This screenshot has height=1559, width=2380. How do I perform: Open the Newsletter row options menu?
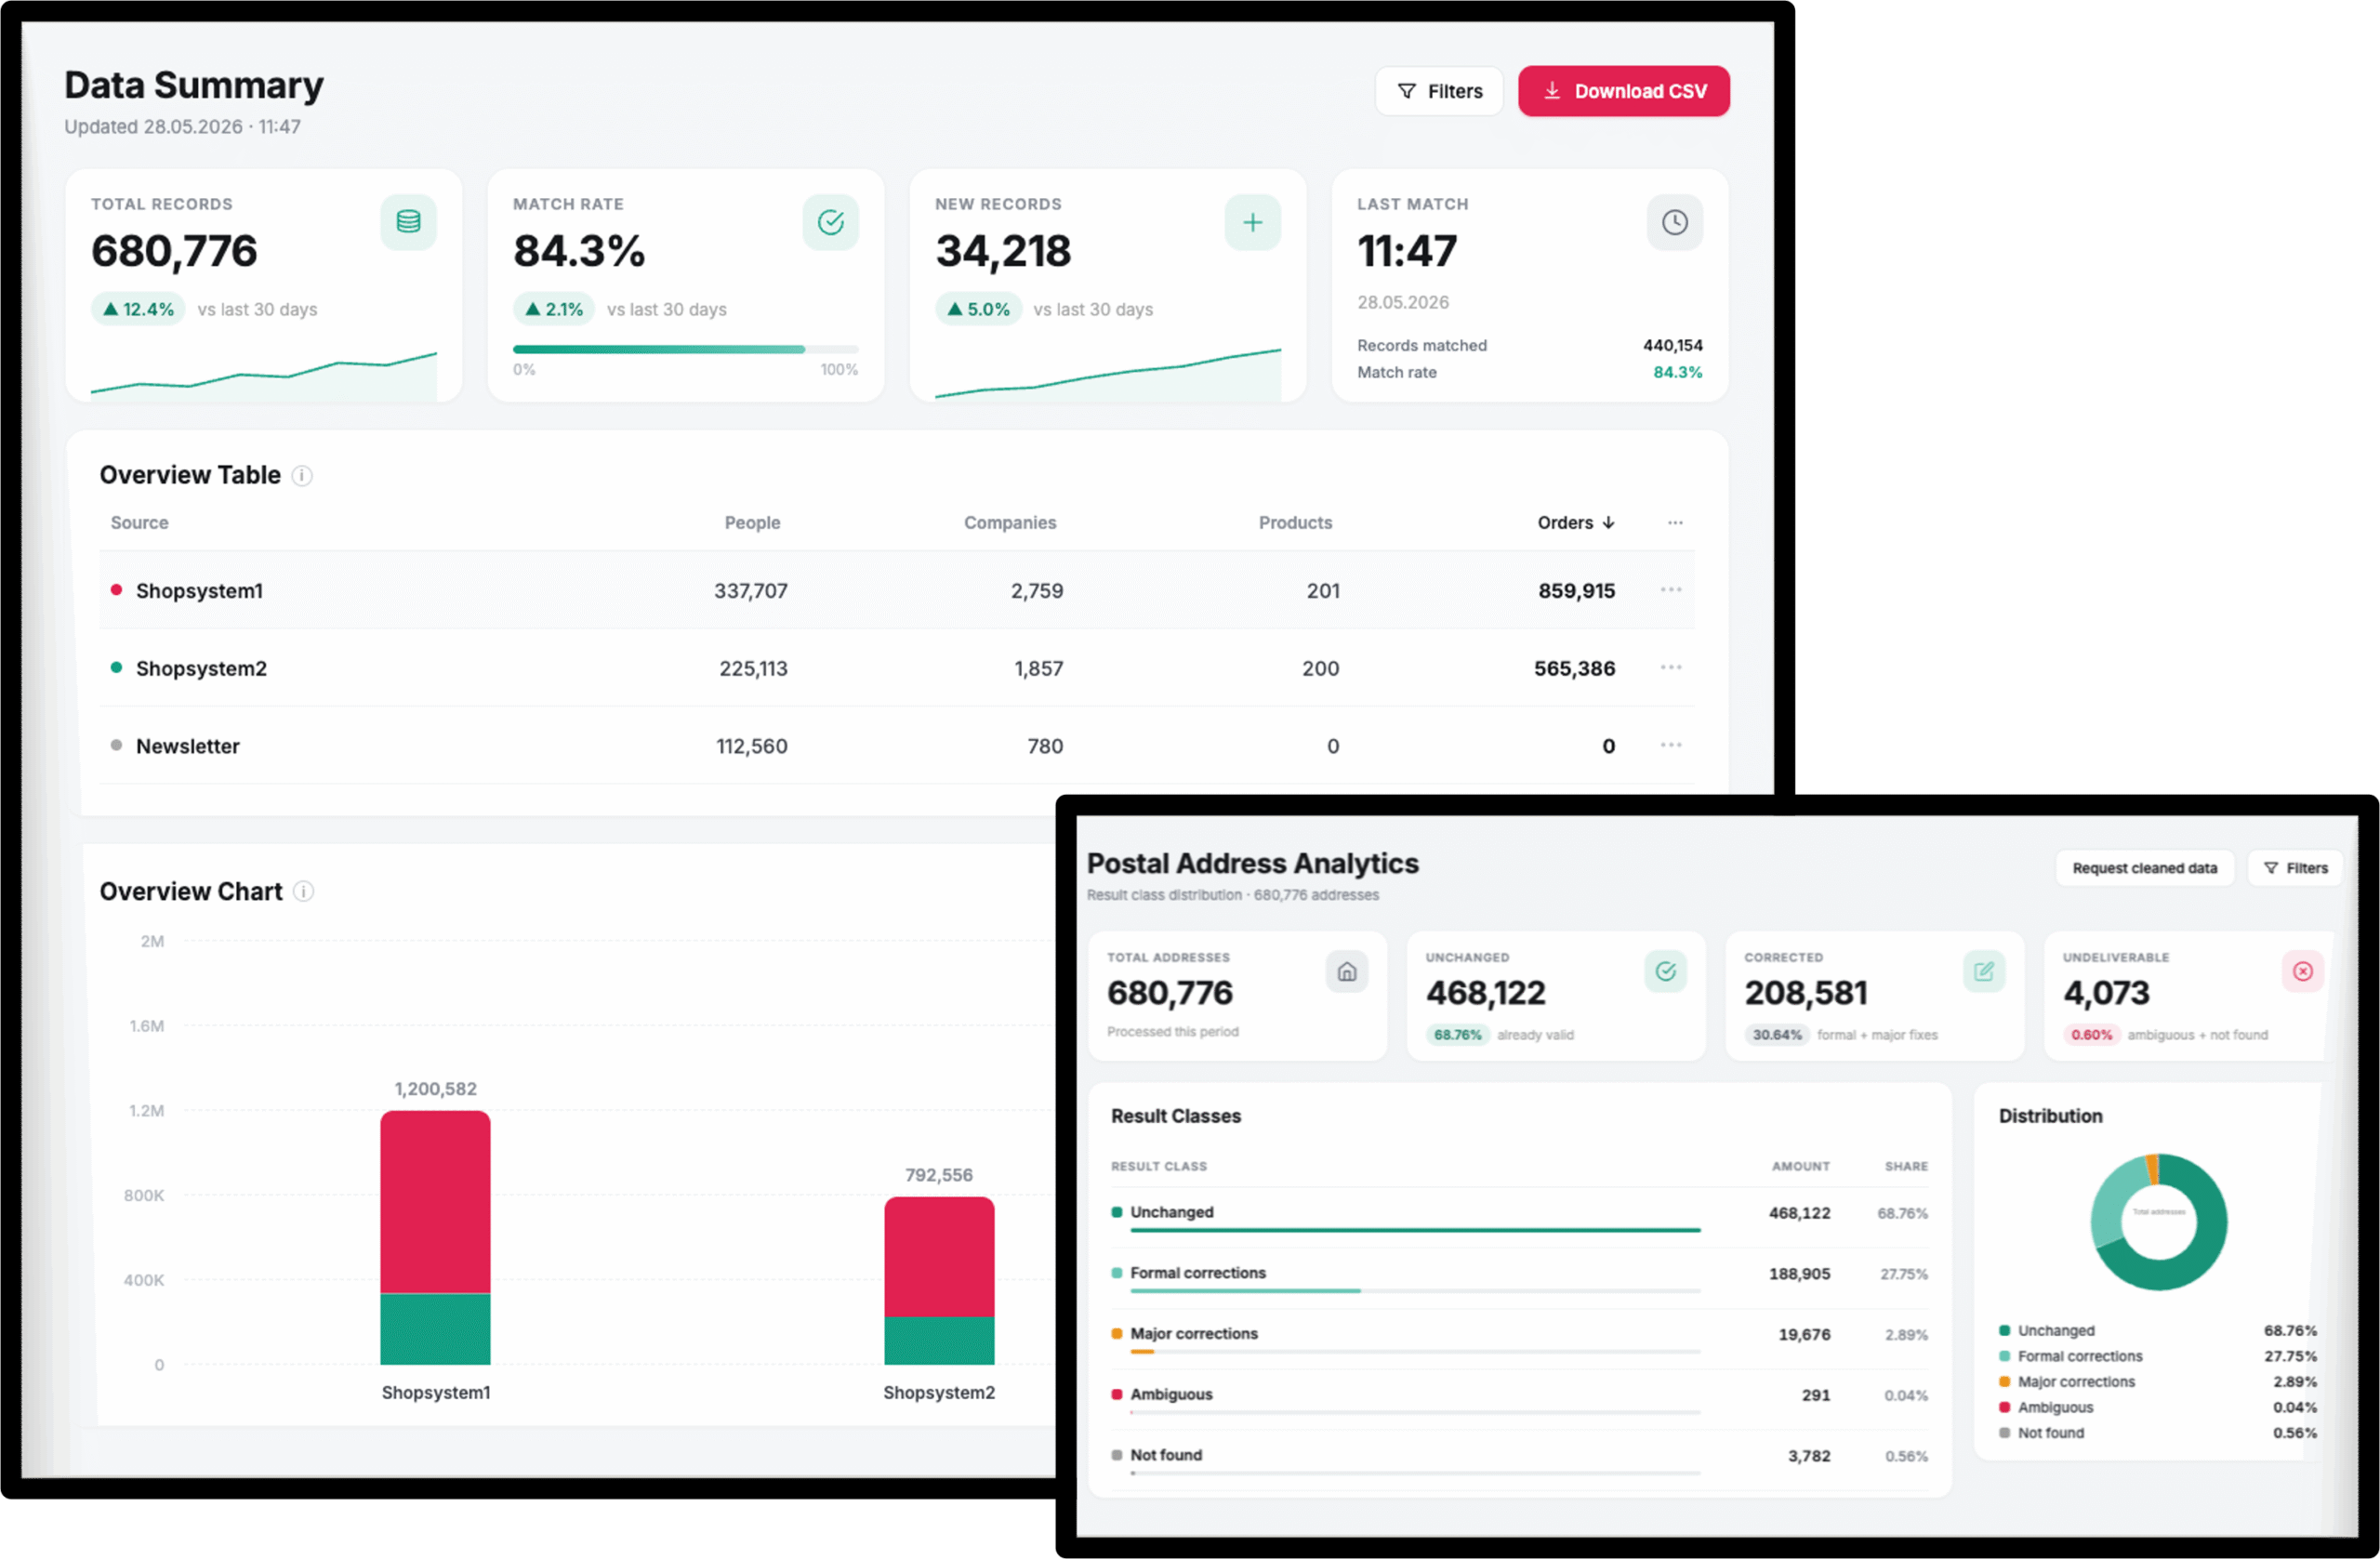click(1671, 746)
